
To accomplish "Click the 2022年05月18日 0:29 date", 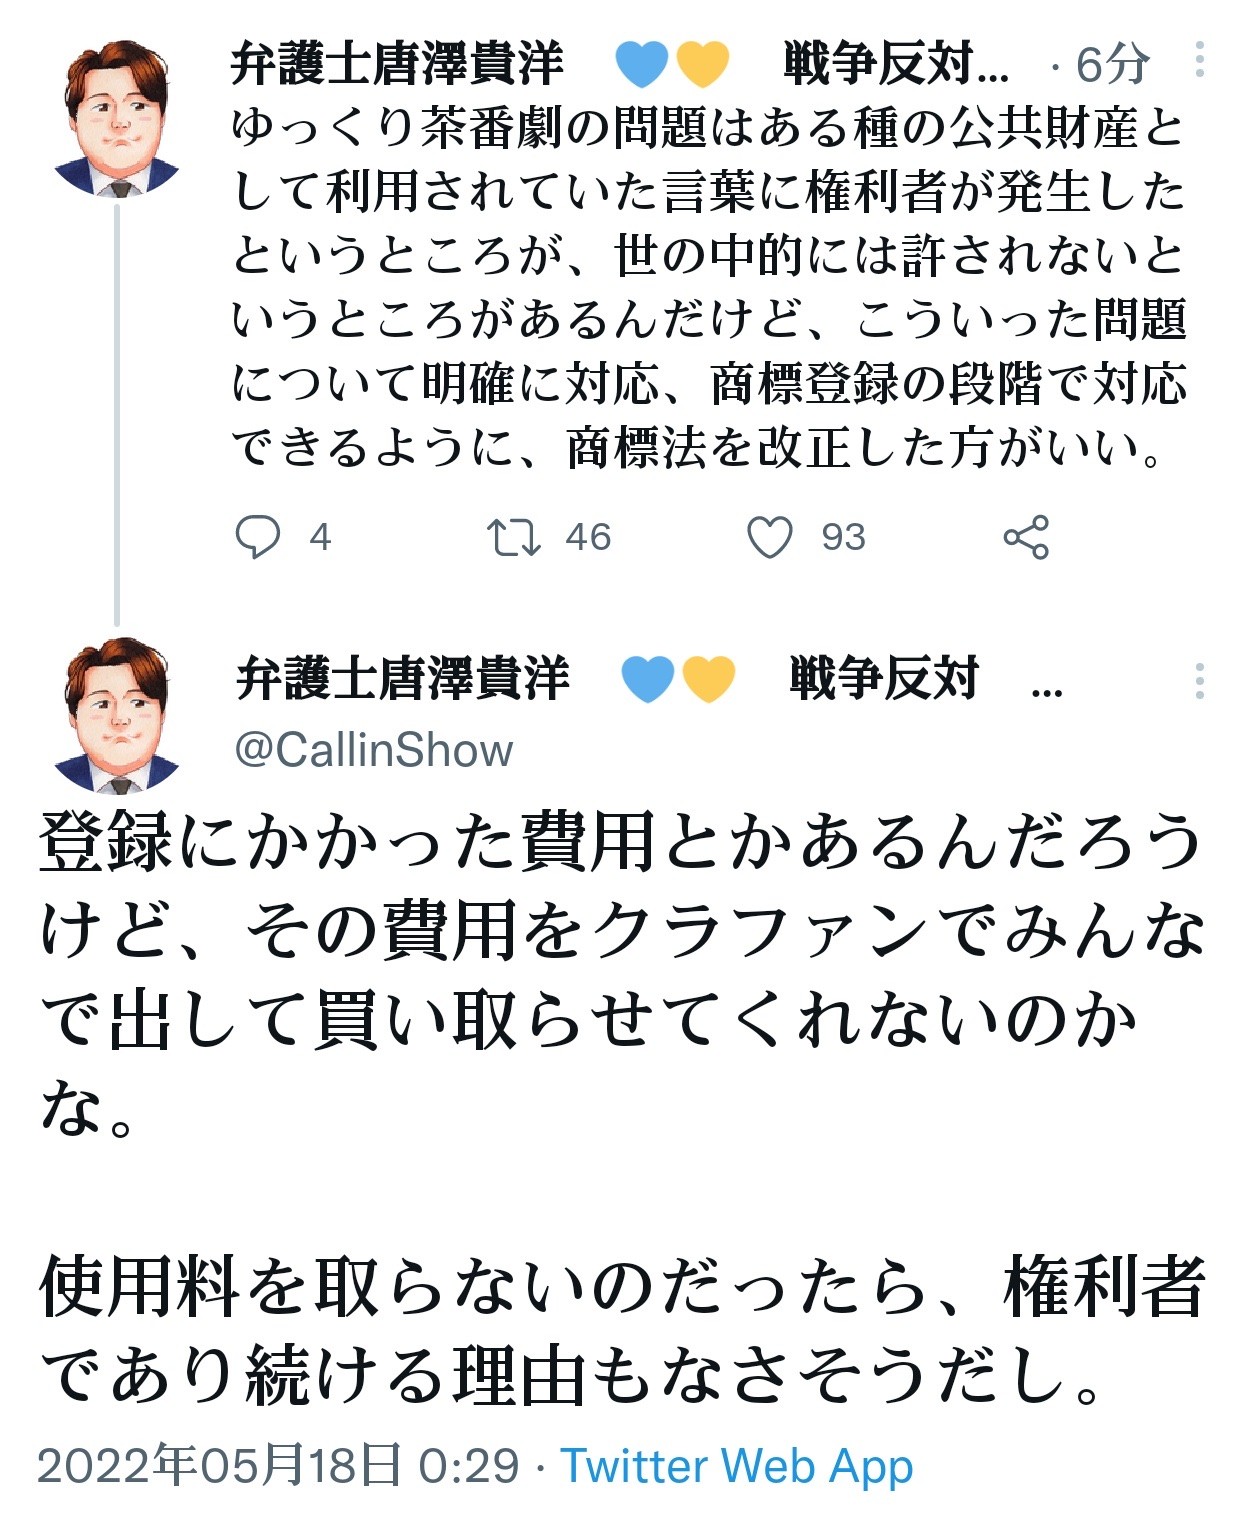I will point(278,1466).
